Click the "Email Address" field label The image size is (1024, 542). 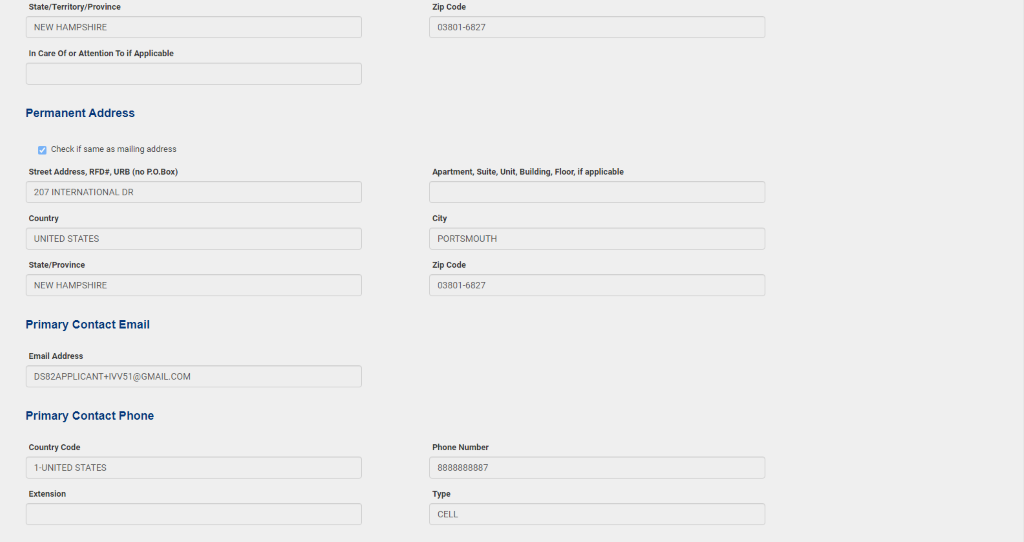56,356
